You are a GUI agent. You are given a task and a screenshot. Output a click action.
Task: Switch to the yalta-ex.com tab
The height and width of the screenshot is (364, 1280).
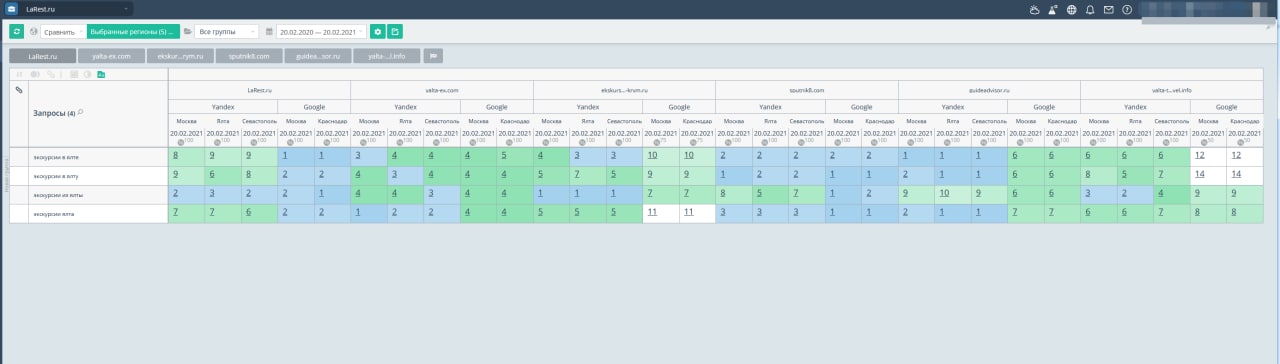[111, 56]
